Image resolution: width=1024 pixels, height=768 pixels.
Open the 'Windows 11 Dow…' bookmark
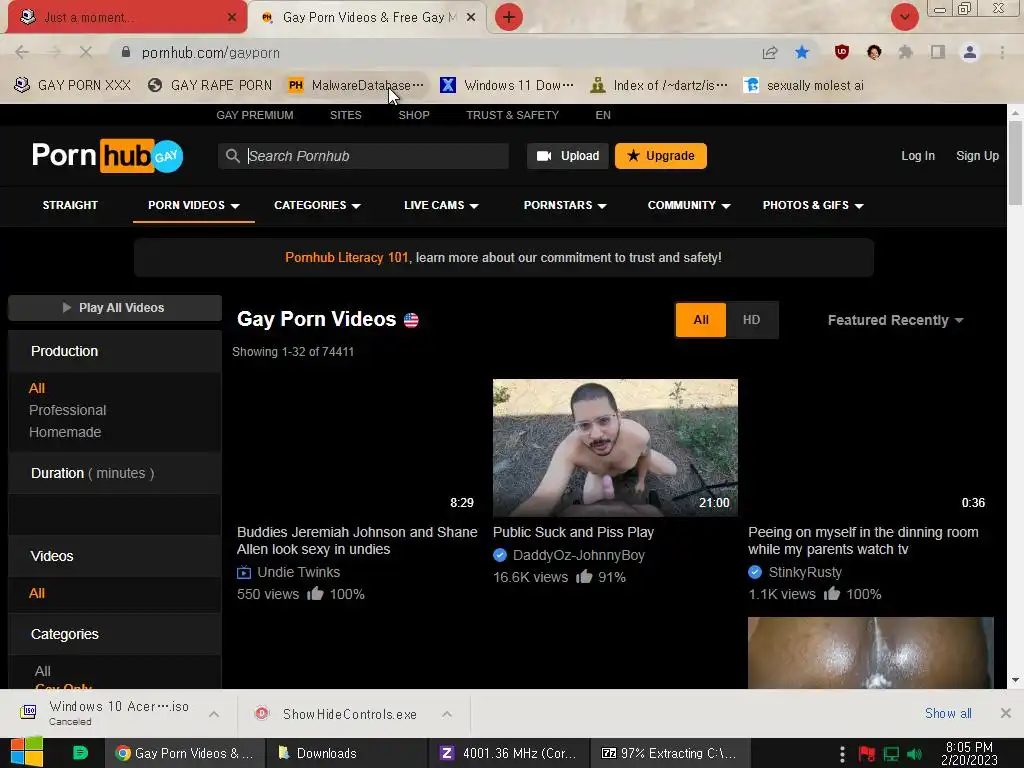pyautogui.click(x=507, y=86)
